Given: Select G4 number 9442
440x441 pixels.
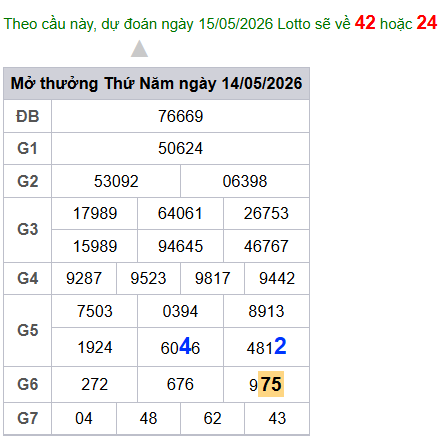Looking at the screenshot, I should 277,278.
